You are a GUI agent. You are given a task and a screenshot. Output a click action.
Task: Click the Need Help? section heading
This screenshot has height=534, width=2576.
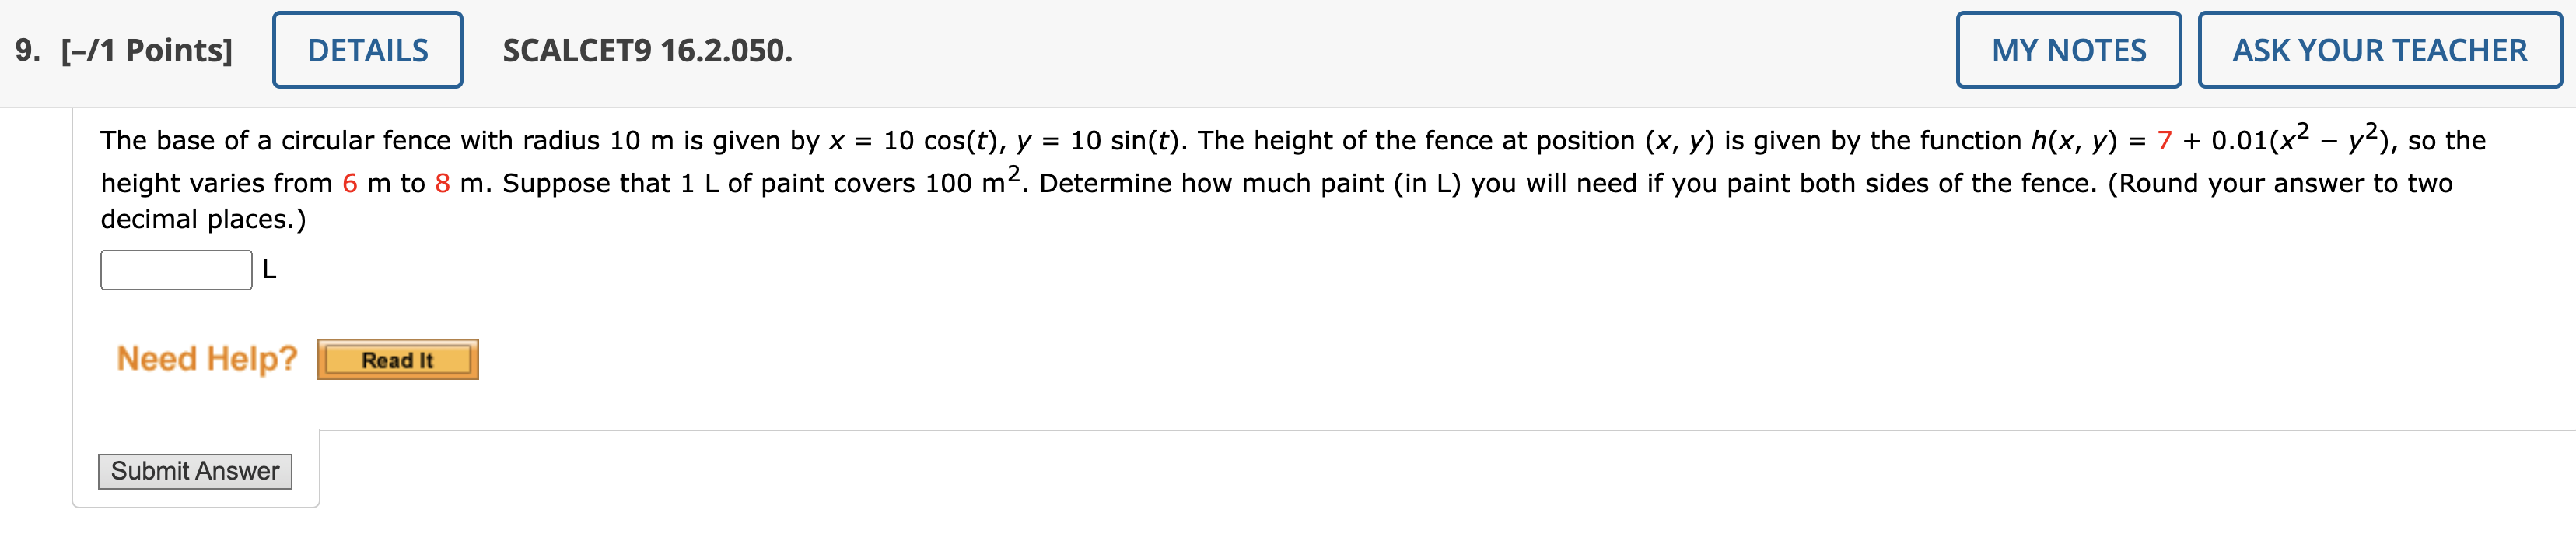(x=205, y=358)
